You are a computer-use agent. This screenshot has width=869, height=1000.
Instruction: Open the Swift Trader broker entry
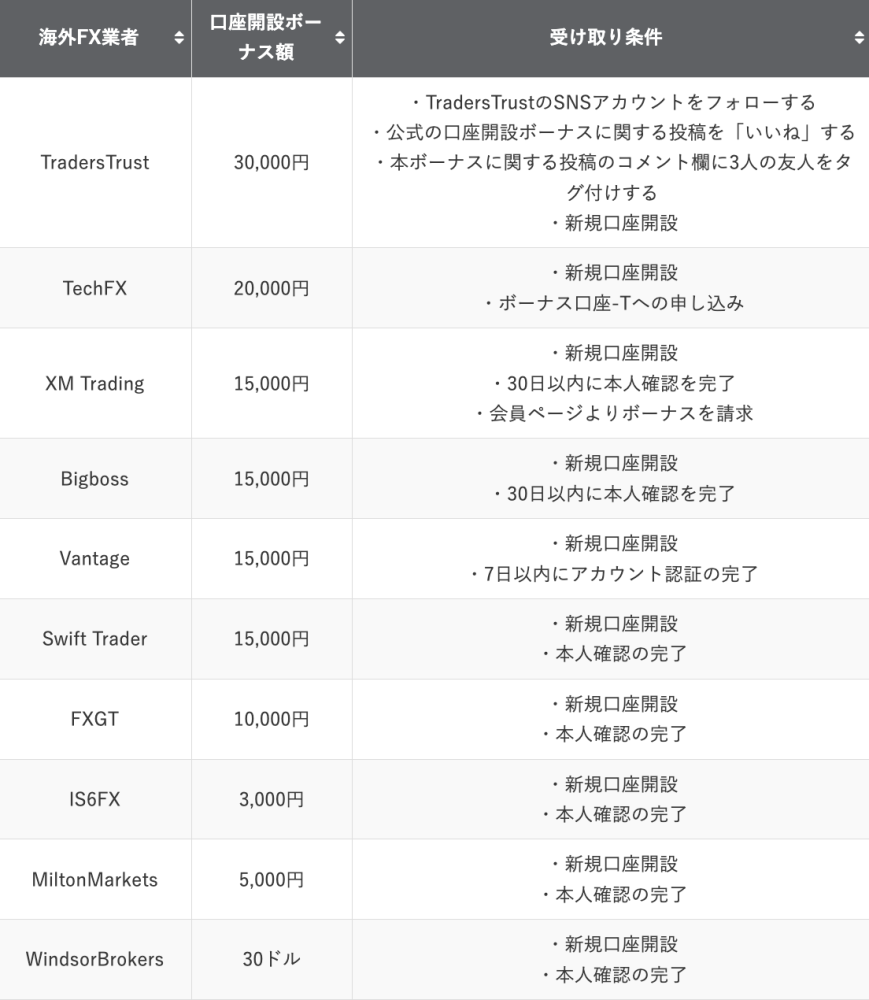pos(95,638)
